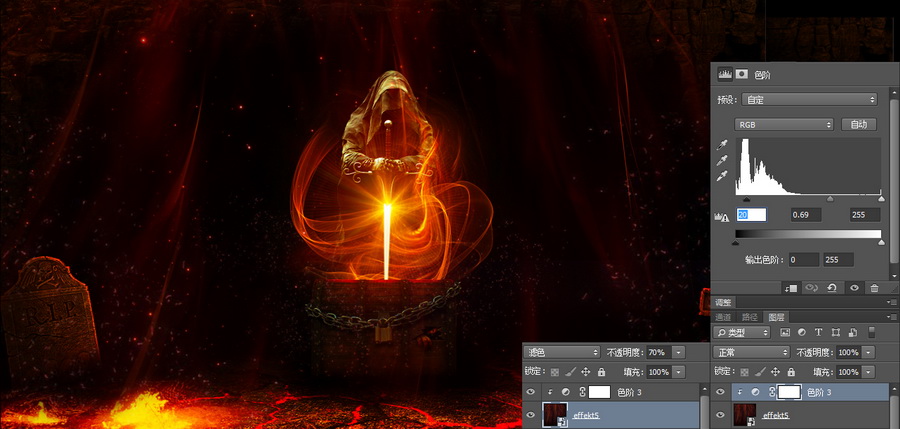Click the 自动 auto button
The image size is (900, 429).
pos(858,125)
